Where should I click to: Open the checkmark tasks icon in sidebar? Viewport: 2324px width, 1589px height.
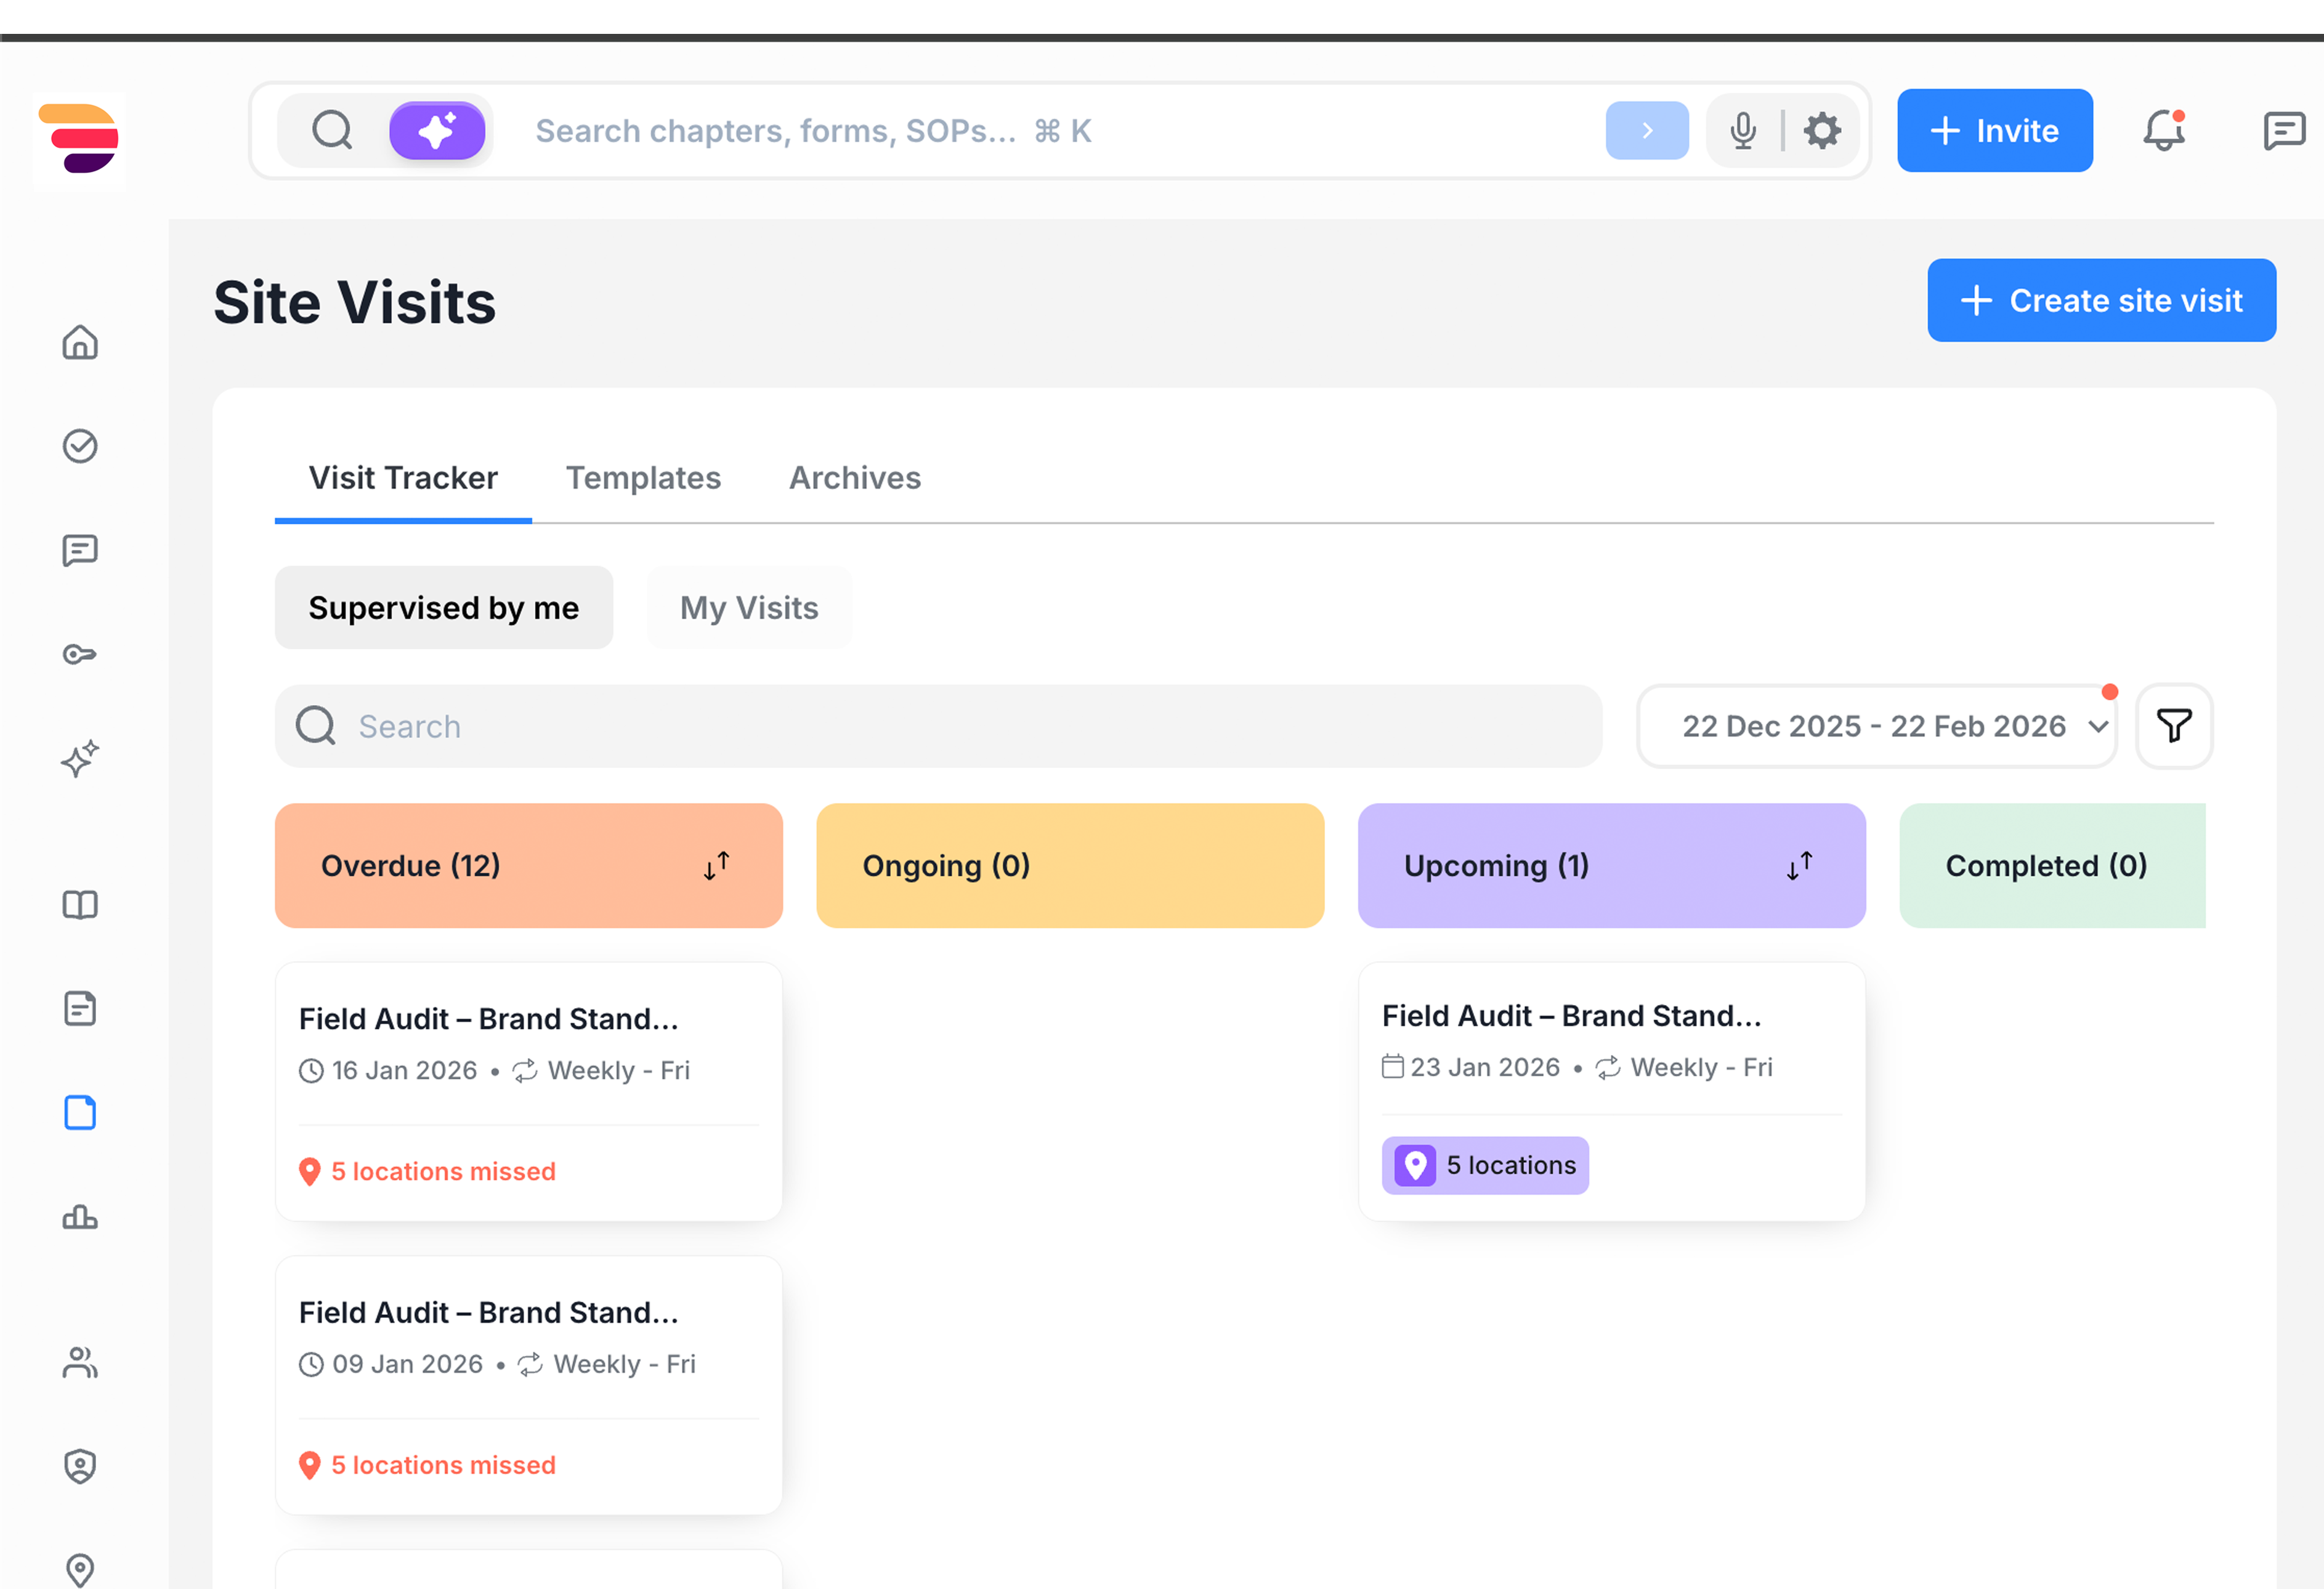pos(80,446)
